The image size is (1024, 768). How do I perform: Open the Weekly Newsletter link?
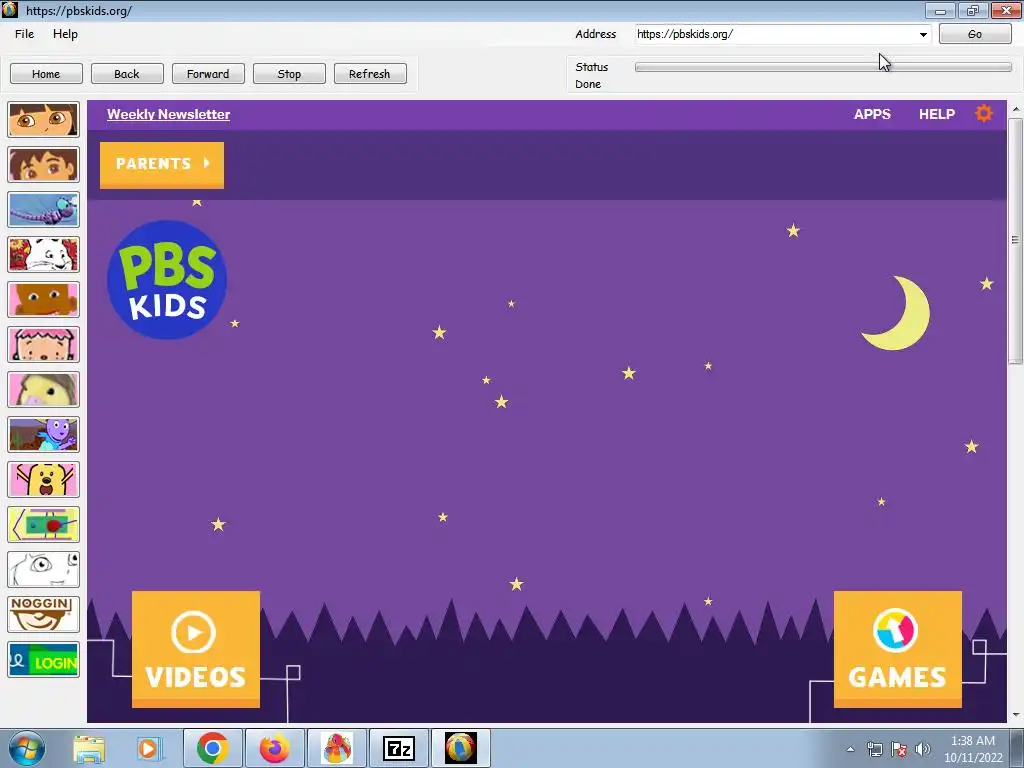[168, 114]
